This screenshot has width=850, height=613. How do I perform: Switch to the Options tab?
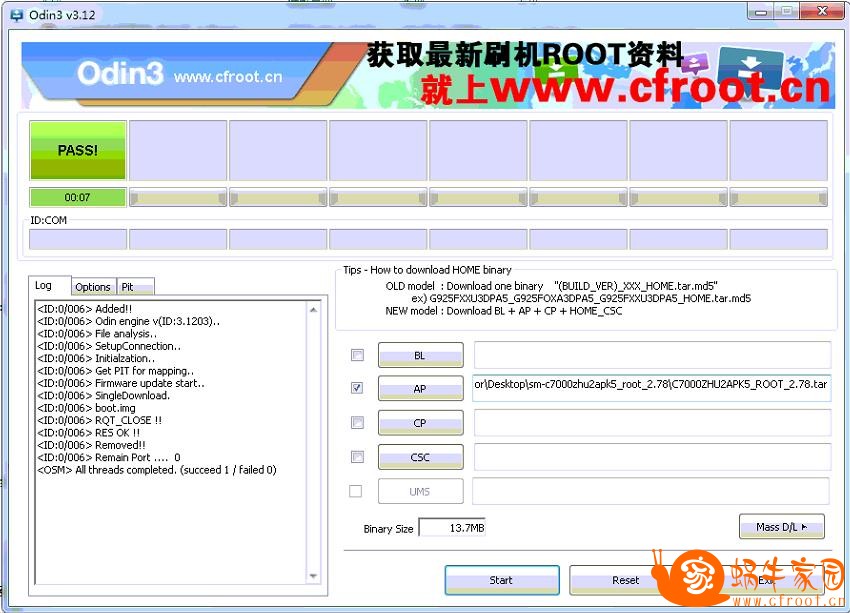[93, 287]
